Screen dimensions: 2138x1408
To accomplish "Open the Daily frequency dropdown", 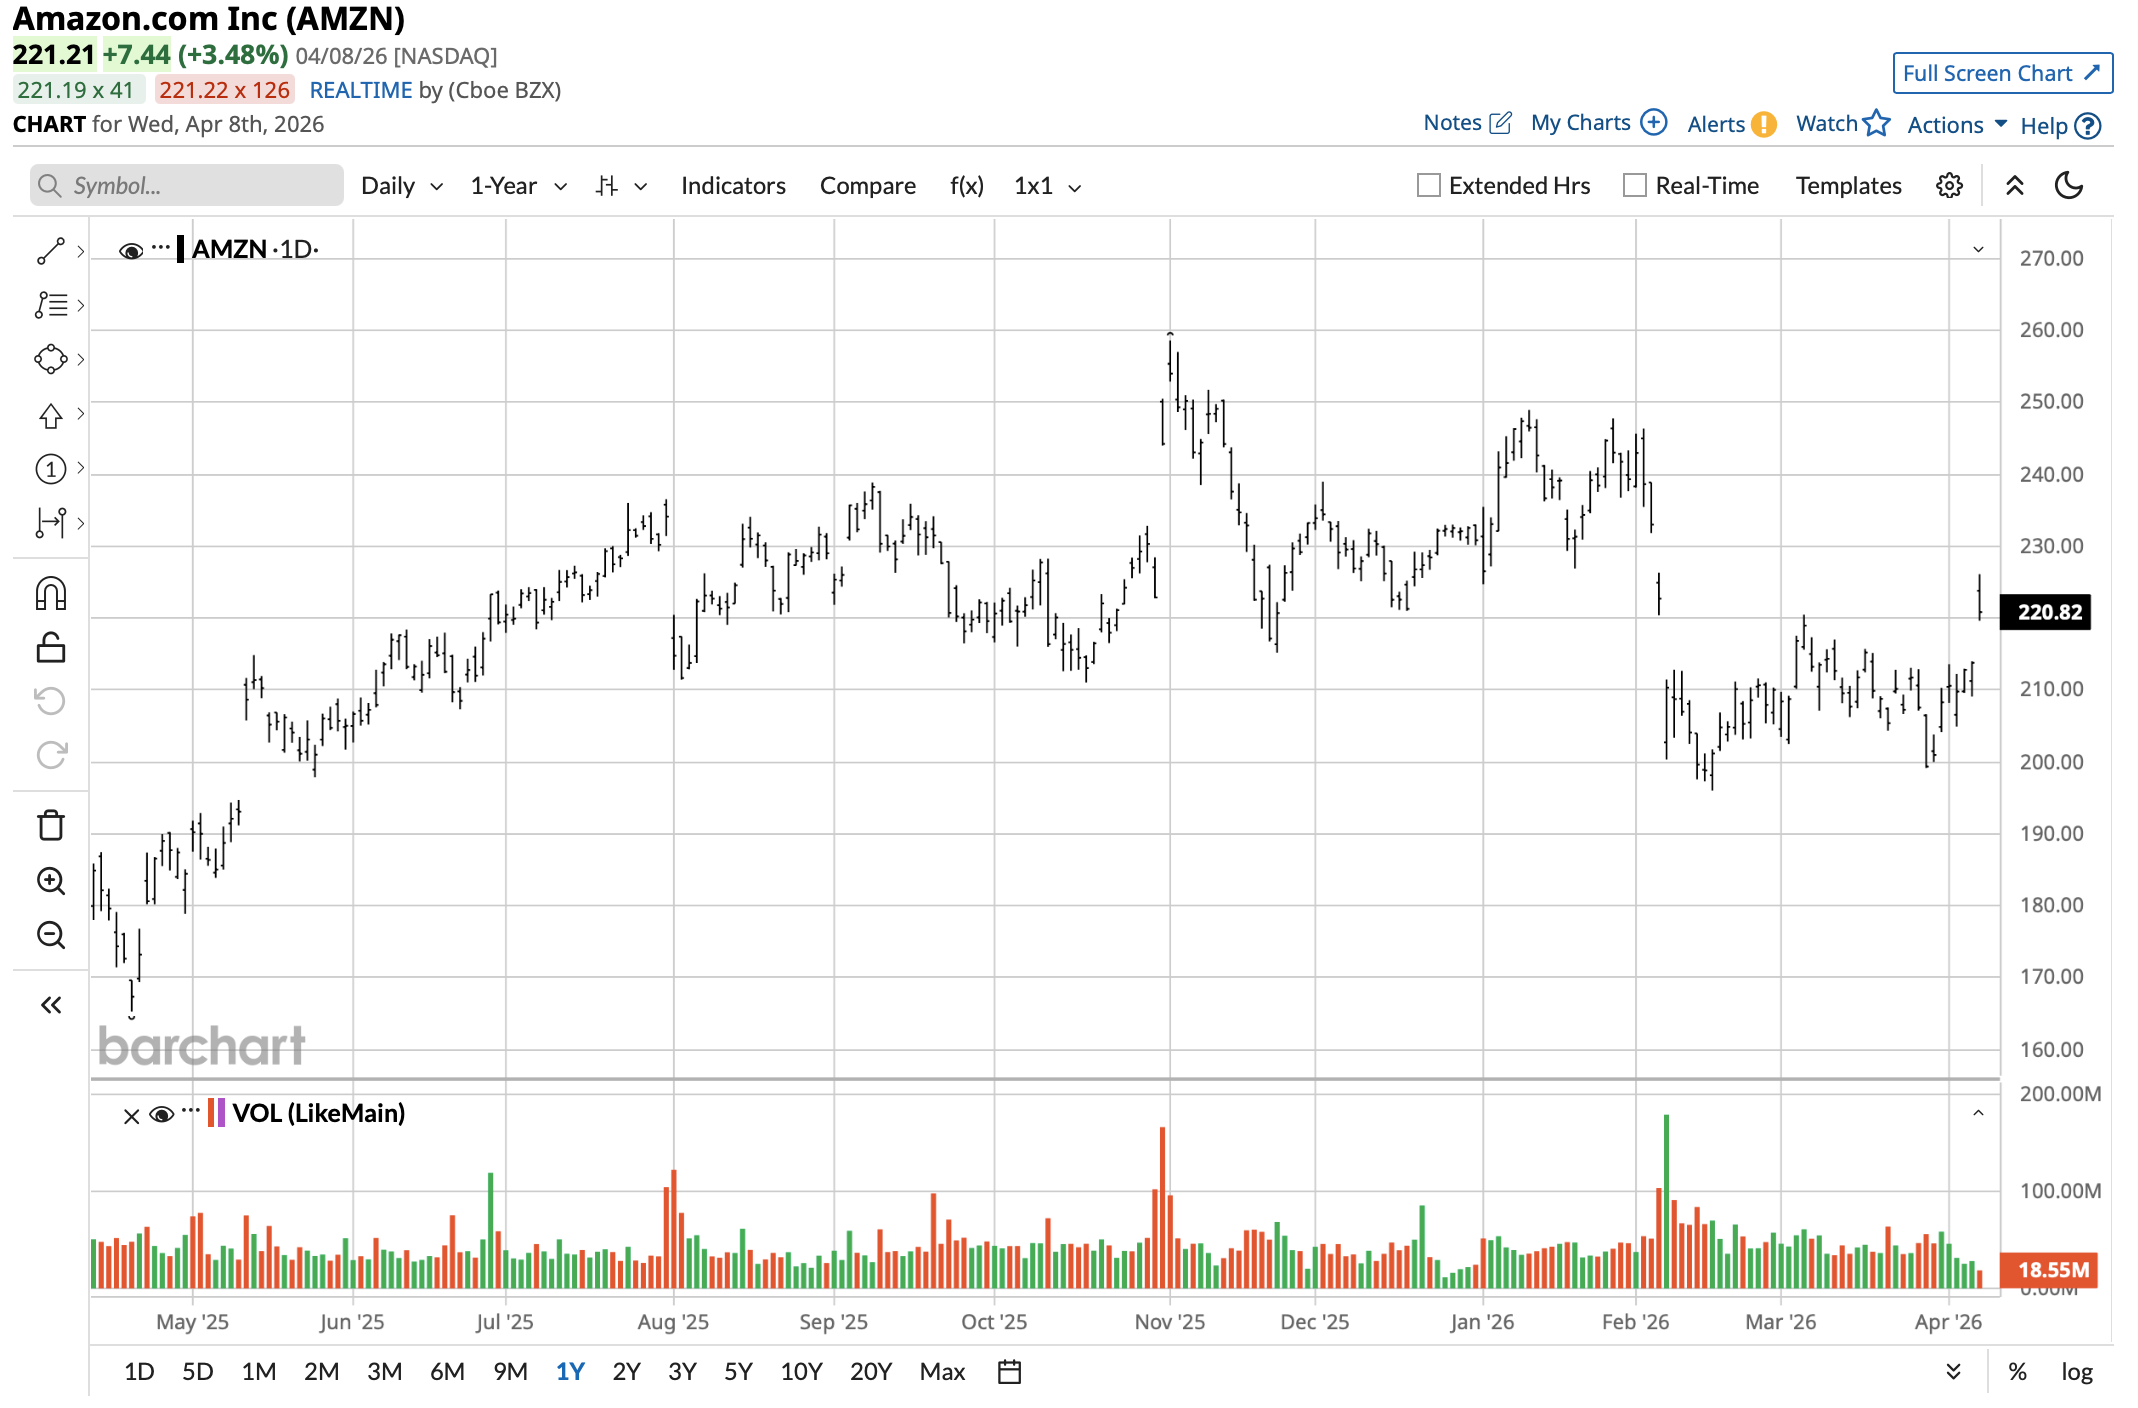I will 401,186.
